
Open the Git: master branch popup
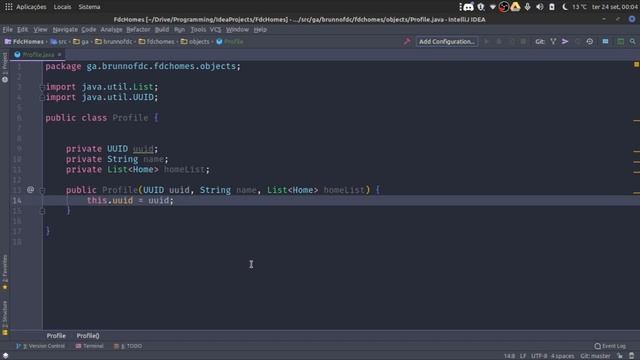point(595,356)
